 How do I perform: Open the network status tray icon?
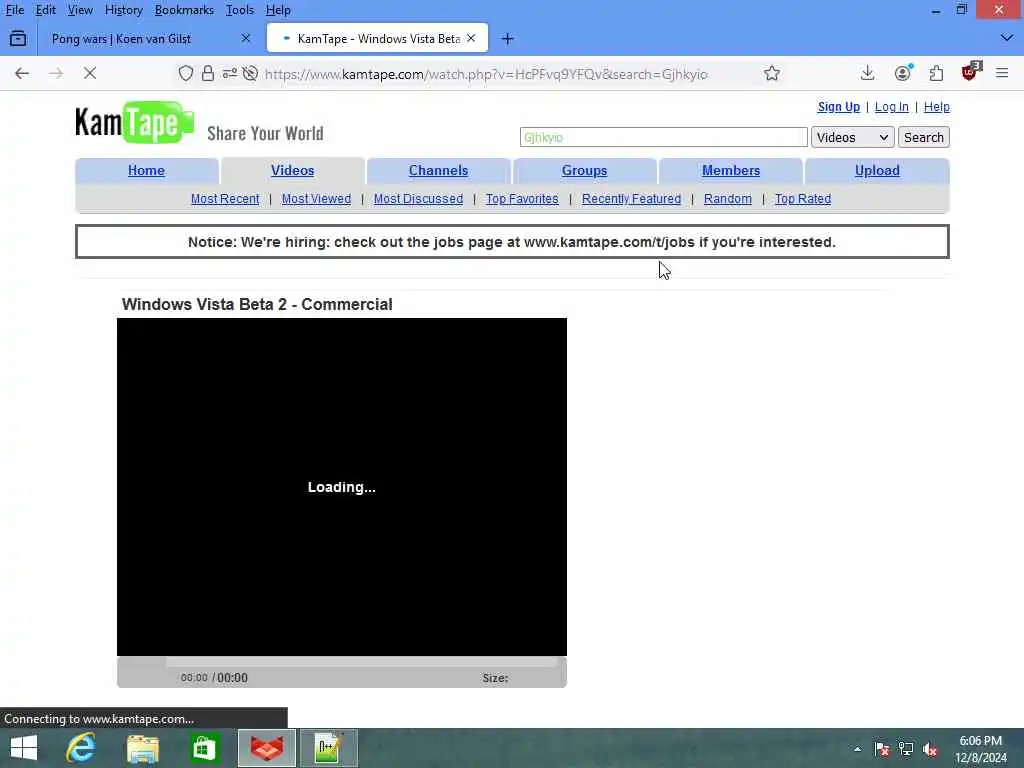906,749
